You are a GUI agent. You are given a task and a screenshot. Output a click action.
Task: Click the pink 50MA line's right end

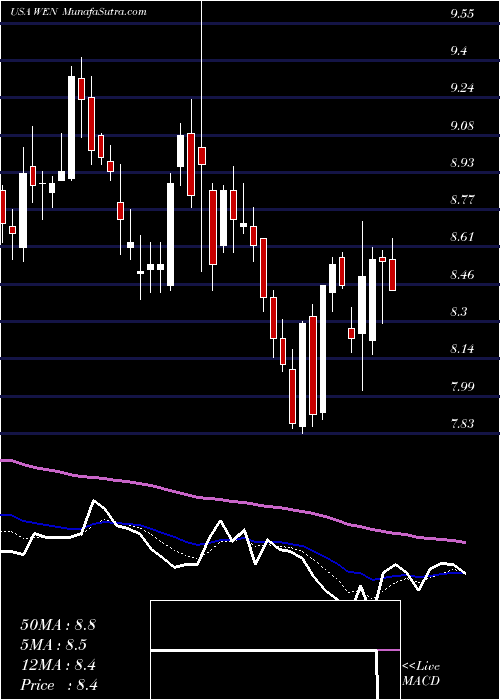pos(465,542)
